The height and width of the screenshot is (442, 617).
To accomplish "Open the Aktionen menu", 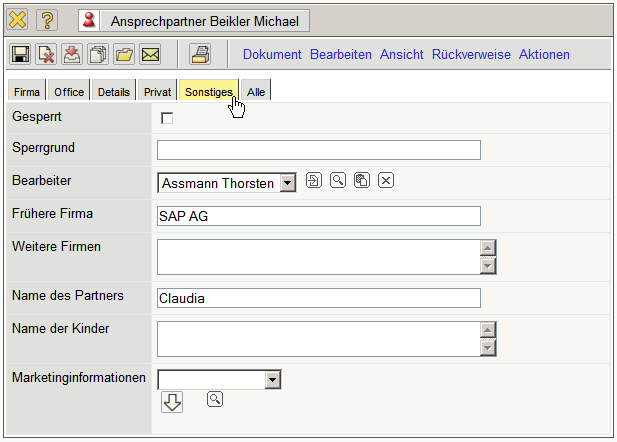I will click(x=544, y=55).
